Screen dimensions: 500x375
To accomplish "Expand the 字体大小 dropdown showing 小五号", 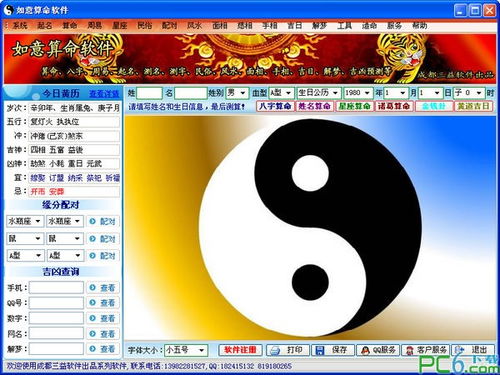I will tap(186, 350).
